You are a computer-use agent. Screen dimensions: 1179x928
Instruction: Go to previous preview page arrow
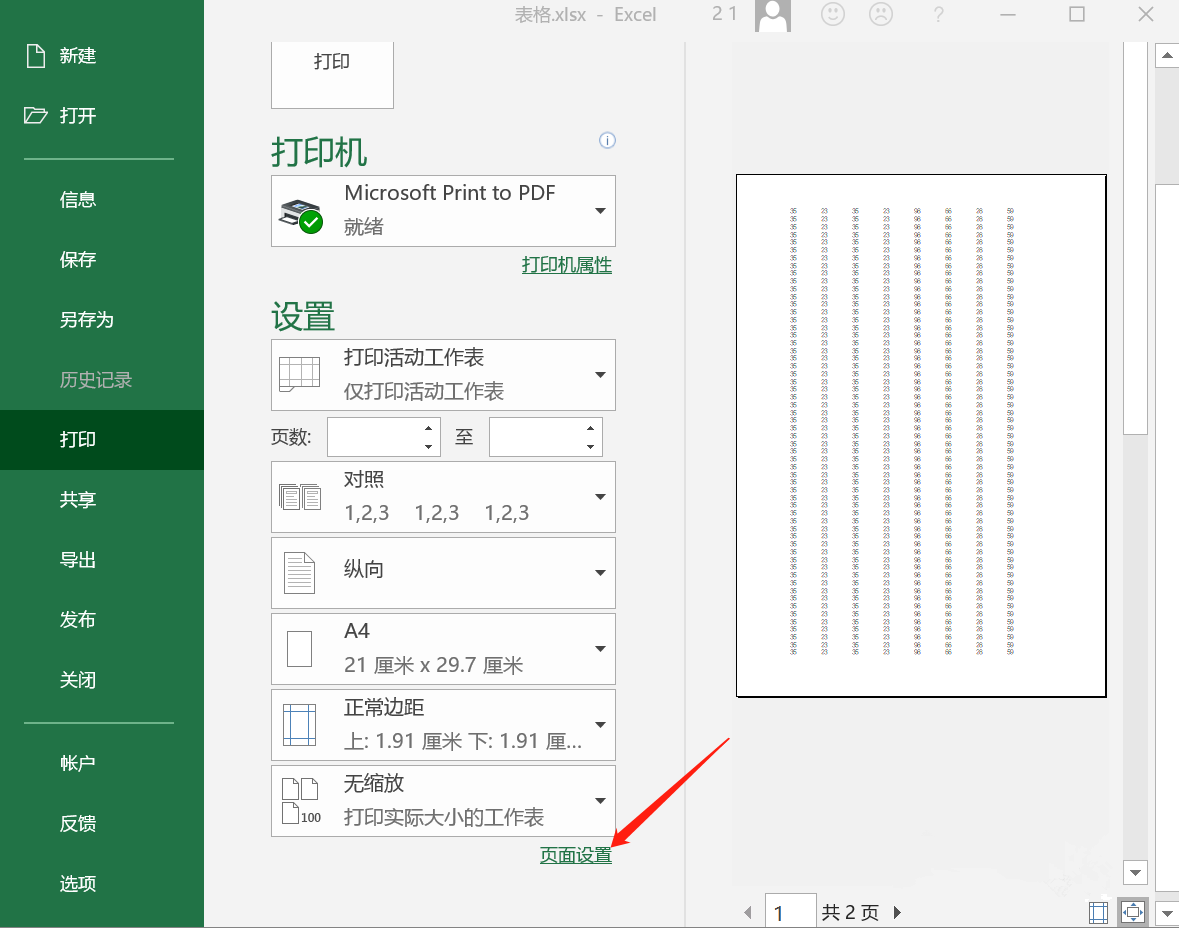[x=747, y=913]
